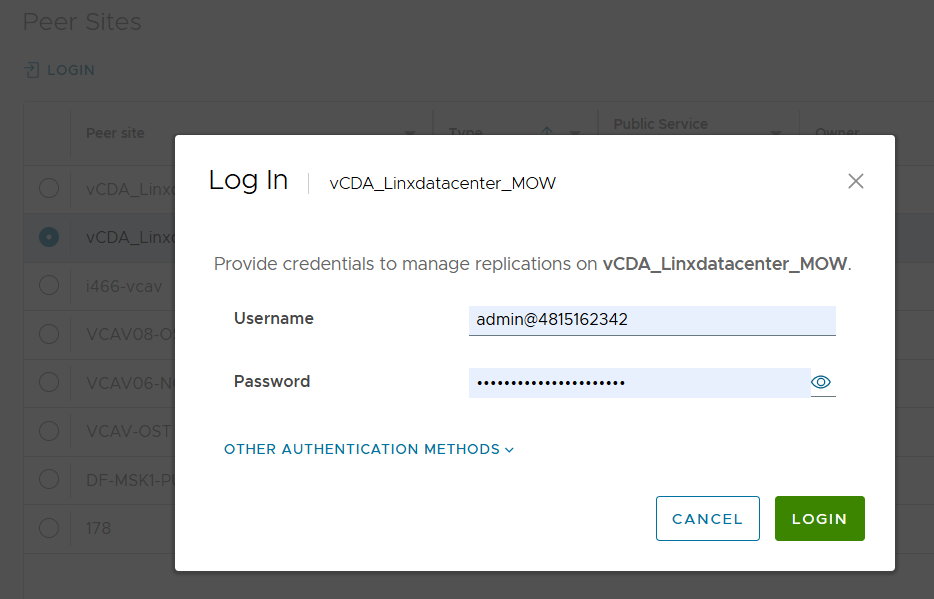
Task: Select the VCAV-OST peer site radio button
Action: click(x=48, y=431)
